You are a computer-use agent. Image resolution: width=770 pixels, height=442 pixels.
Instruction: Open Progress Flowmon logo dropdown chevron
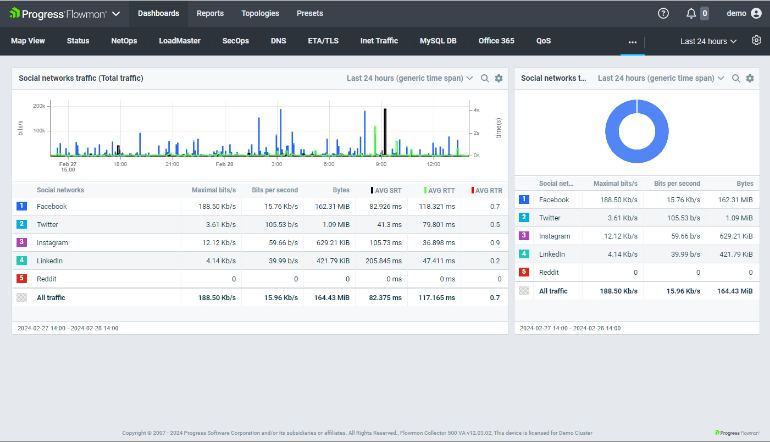116,14
